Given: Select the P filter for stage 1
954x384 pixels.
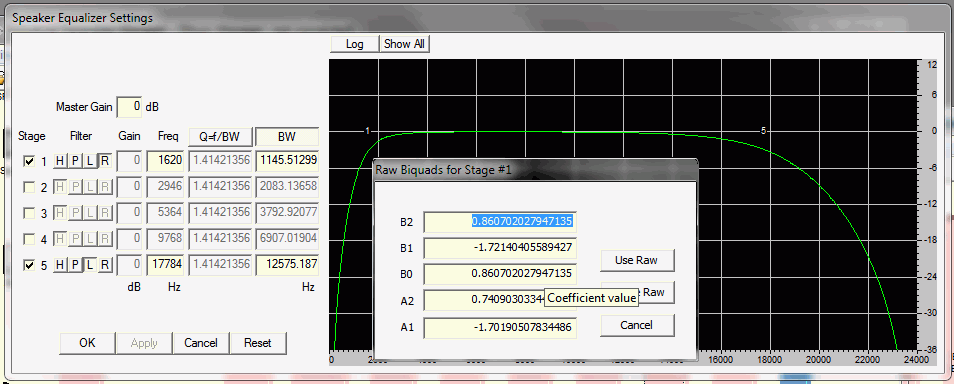Looking at the screenshot, I should (75, 161).
